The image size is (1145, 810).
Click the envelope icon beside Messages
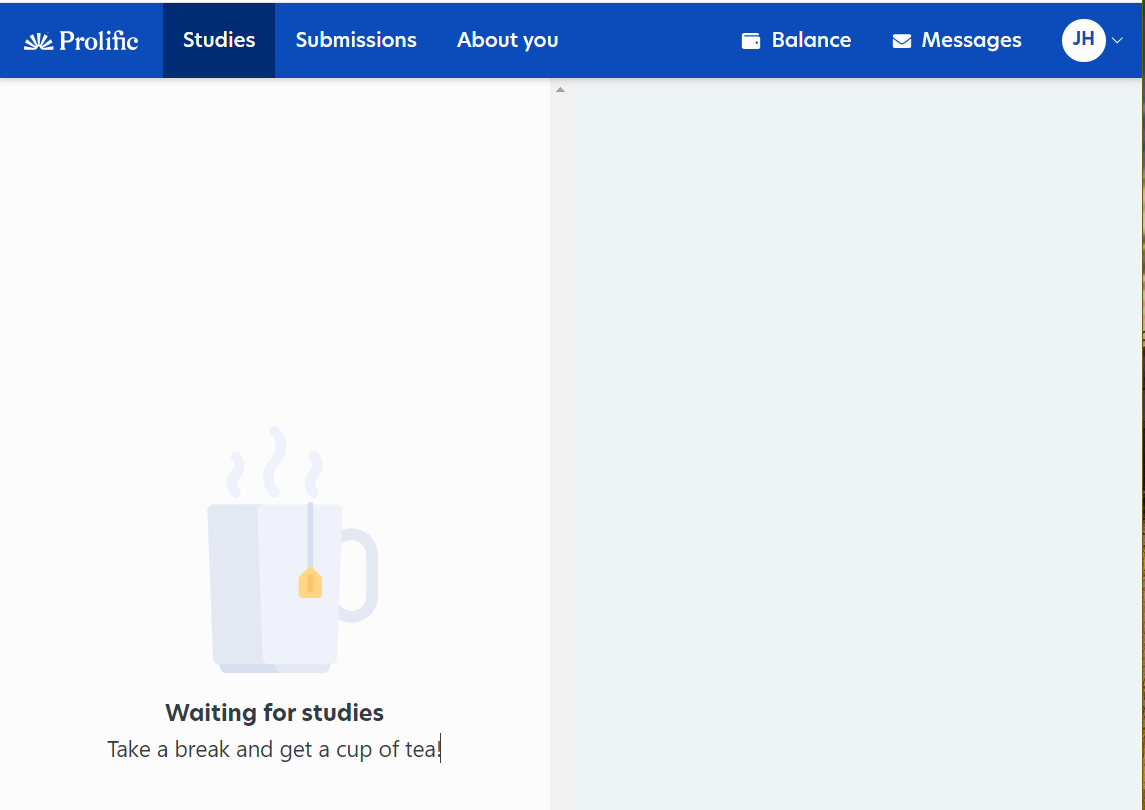(x=902, y=41)
